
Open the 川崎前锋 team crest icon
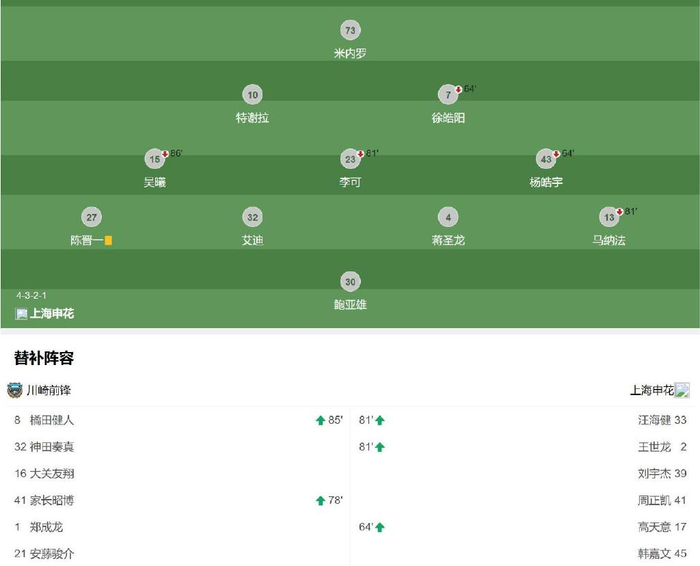point(14,390)
